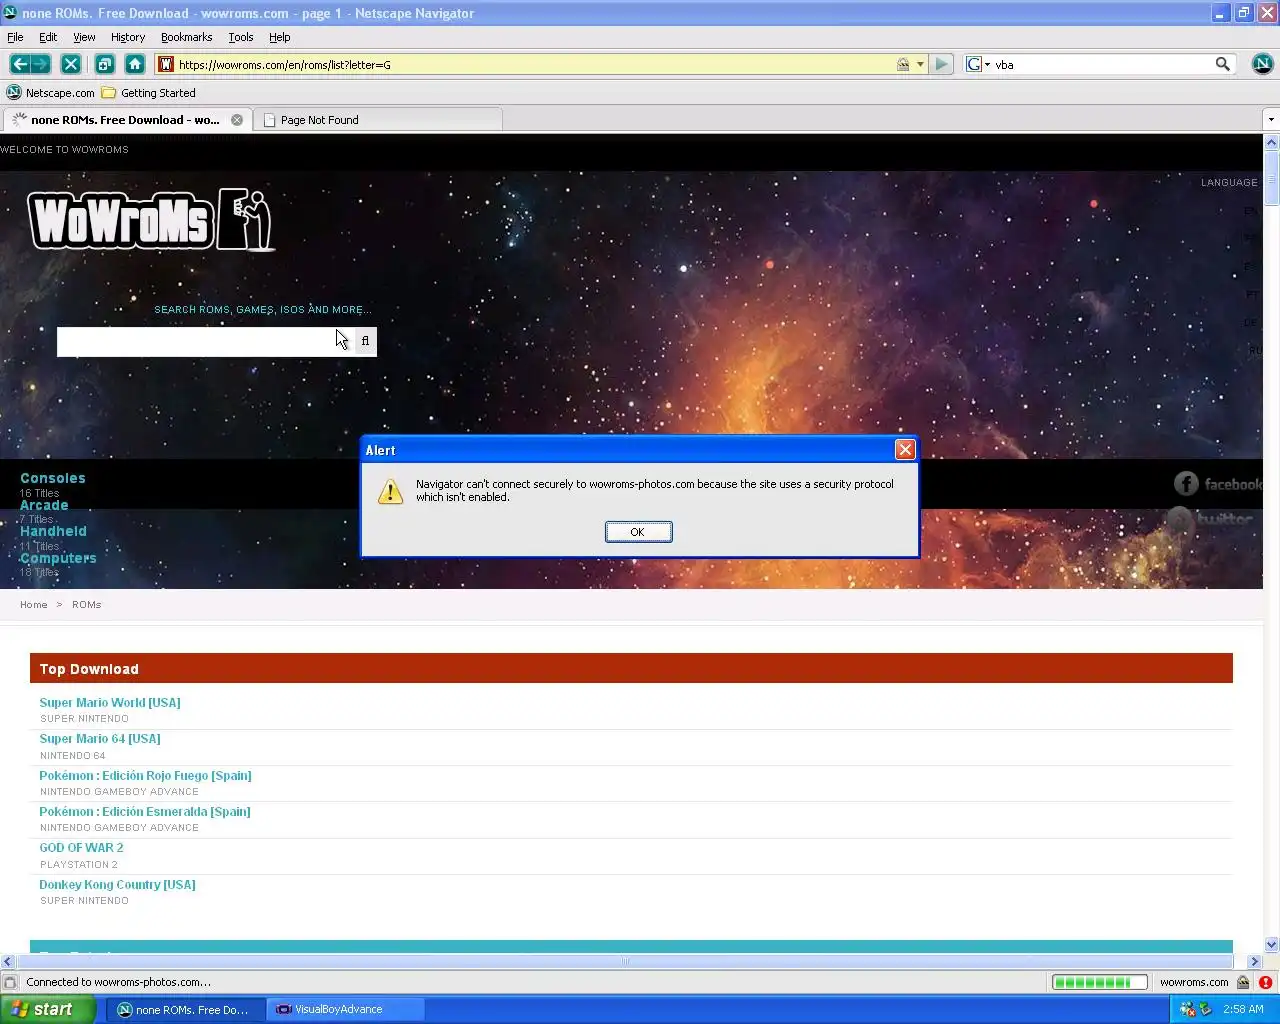
Task: Open the Edit menu
Action: click(x=48, y=37)
